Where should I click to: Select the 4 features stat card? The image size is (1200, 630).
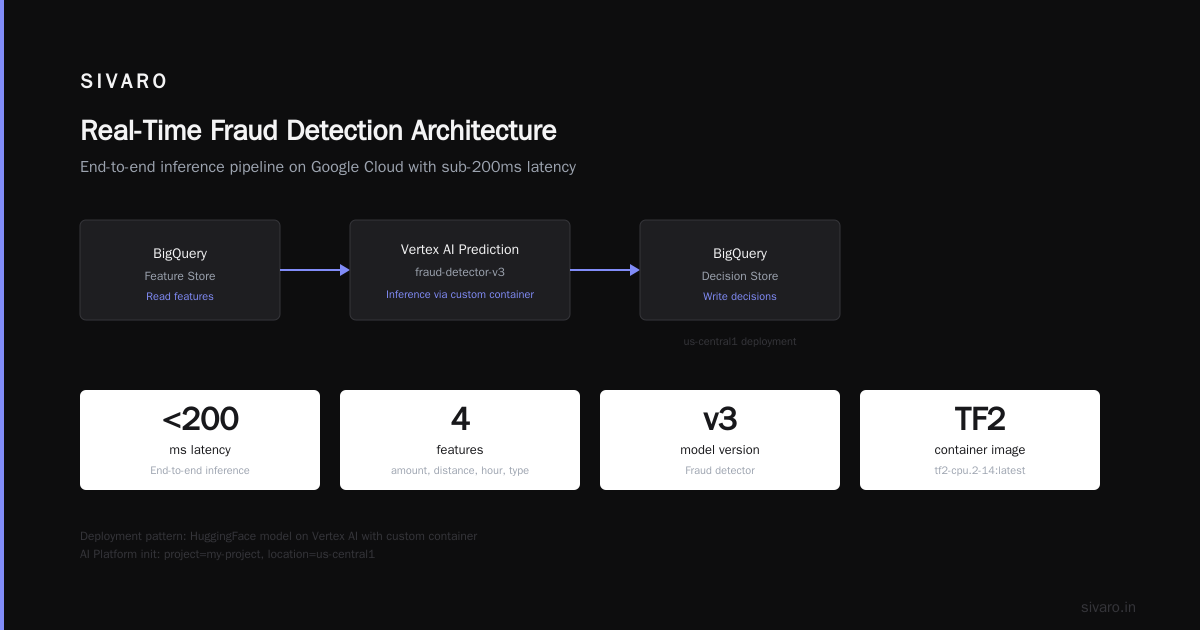coord(460,440)
